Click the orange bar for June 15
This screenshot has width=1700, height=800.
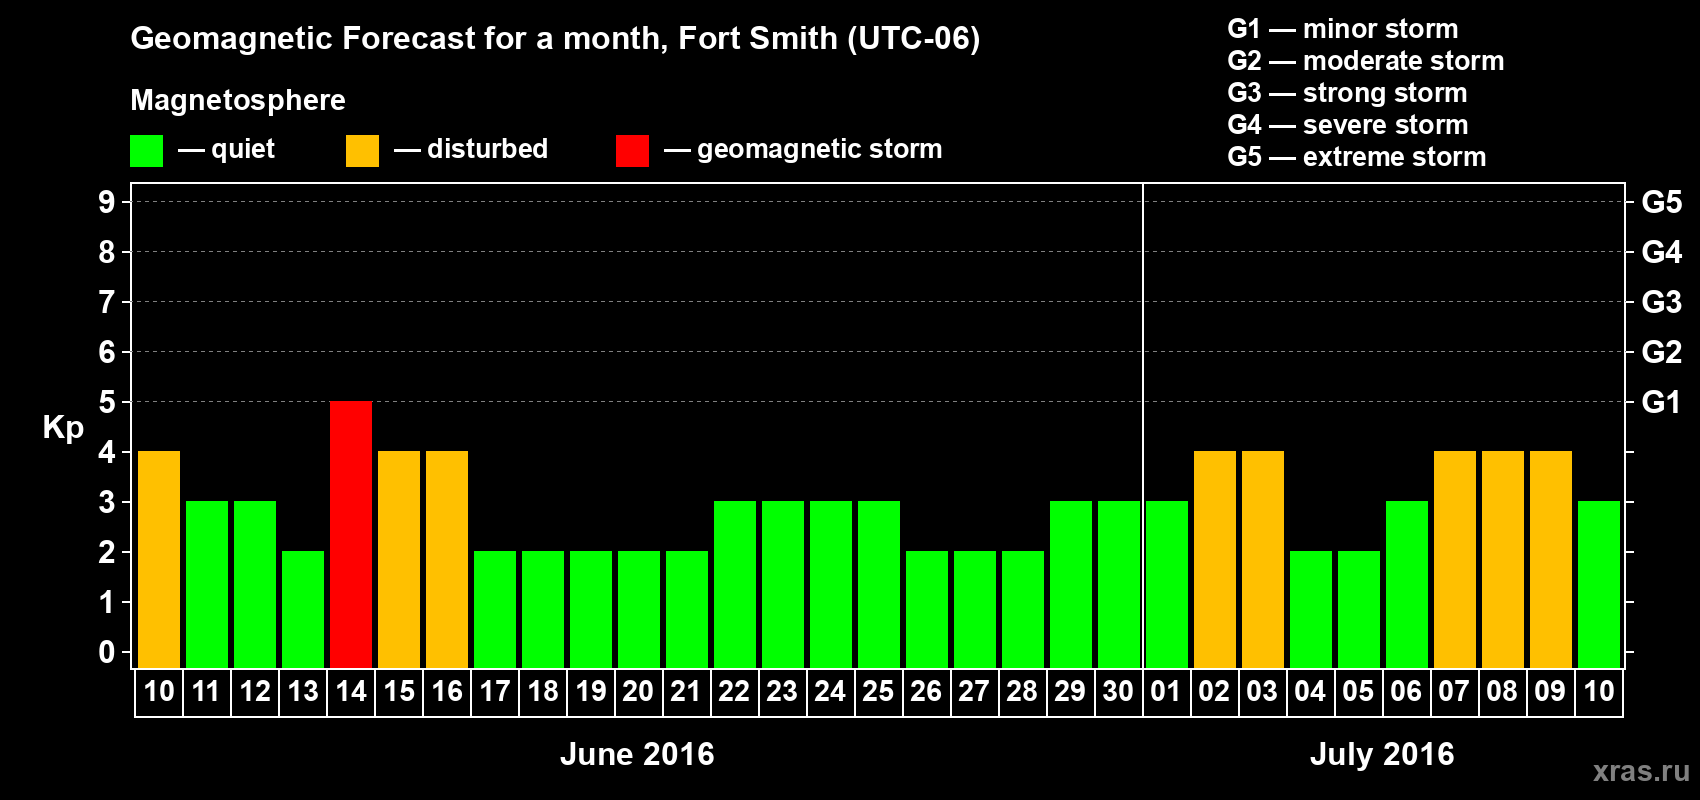(399, 560)
